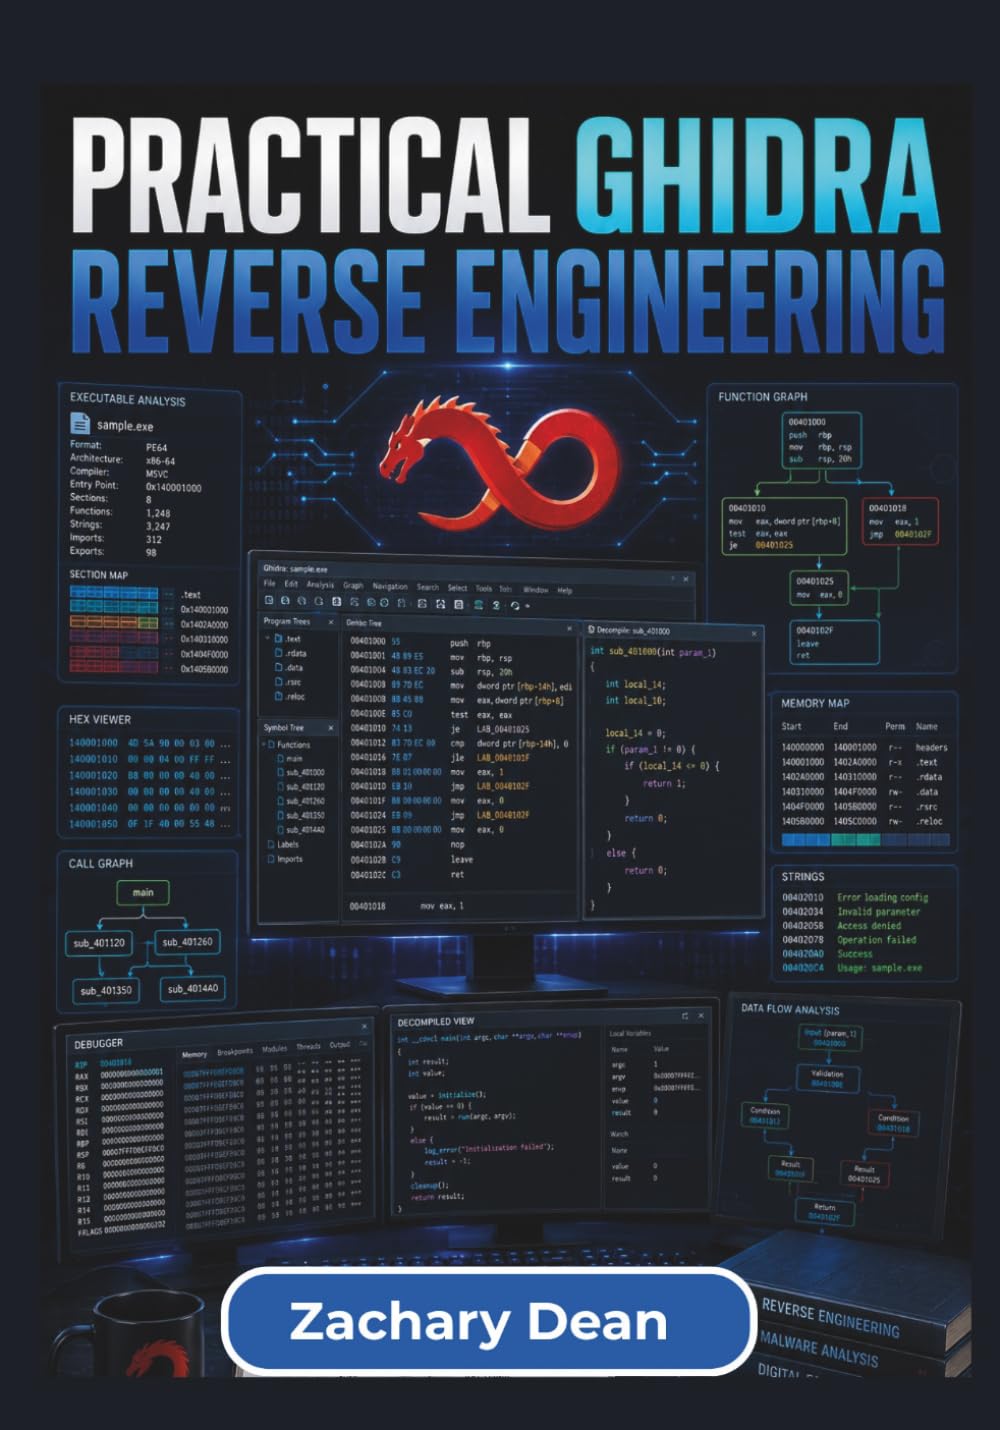This screenshot has width=1000, height=1430.
Task: Click the .rdata file icon in Program Trees
Action: 279,653
